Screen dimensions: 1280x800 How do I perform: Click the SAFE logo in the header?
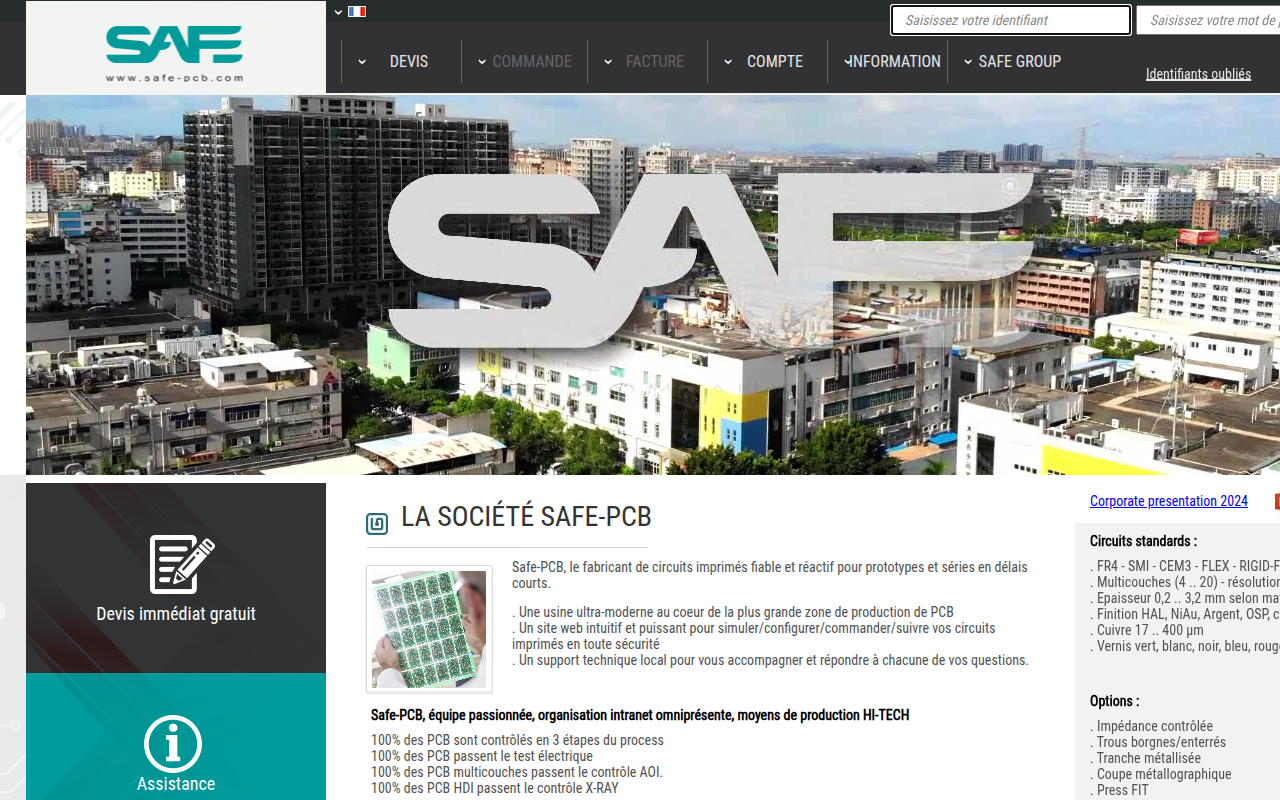pyautogui.click(x=175, y=53)
